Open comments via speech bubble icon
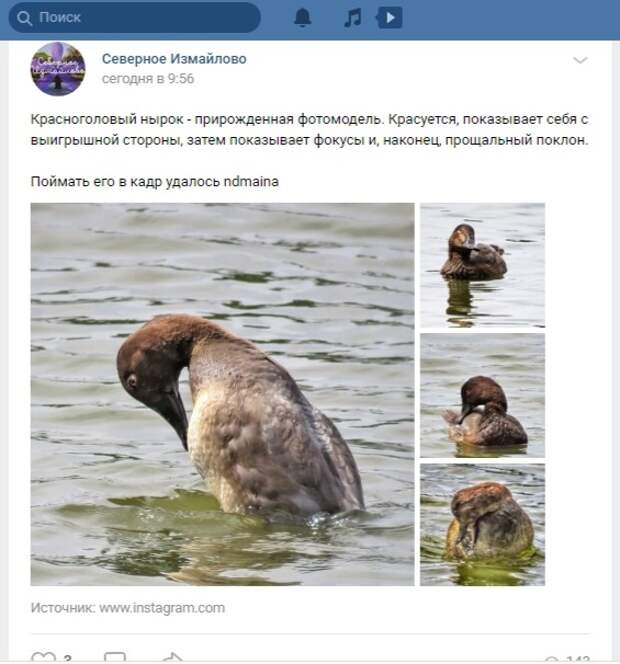The image size is (620, 664). click(115, 658)
